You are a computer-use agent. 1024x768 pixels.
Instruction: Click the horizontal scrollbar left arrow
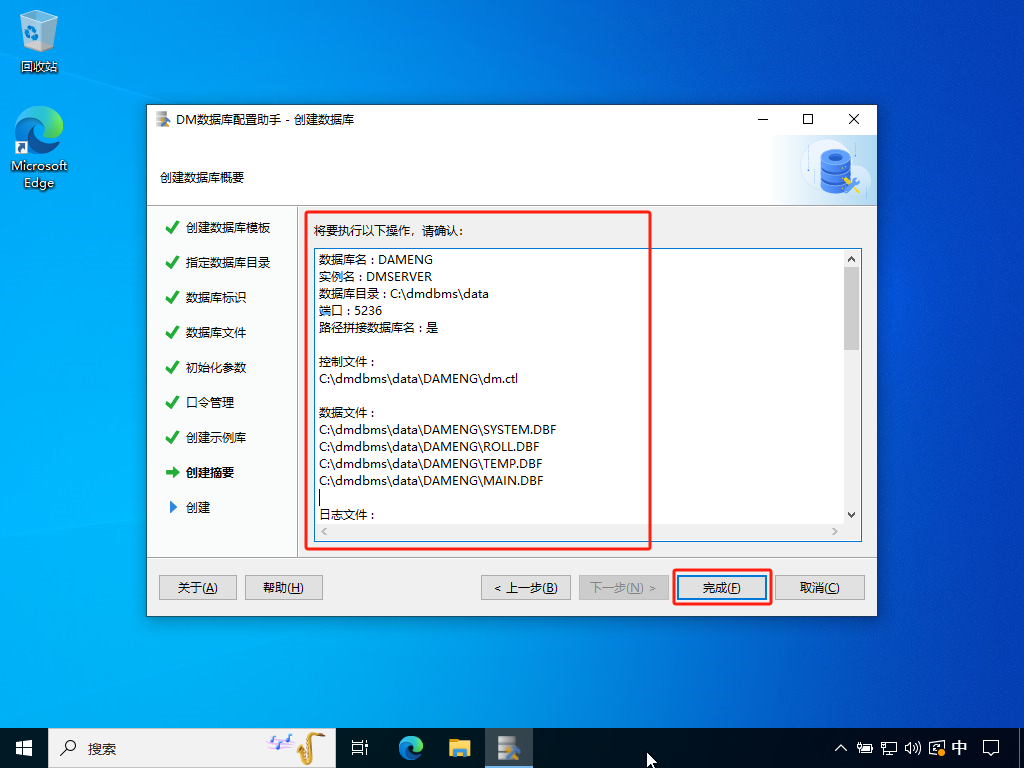[x=324, y=532]
